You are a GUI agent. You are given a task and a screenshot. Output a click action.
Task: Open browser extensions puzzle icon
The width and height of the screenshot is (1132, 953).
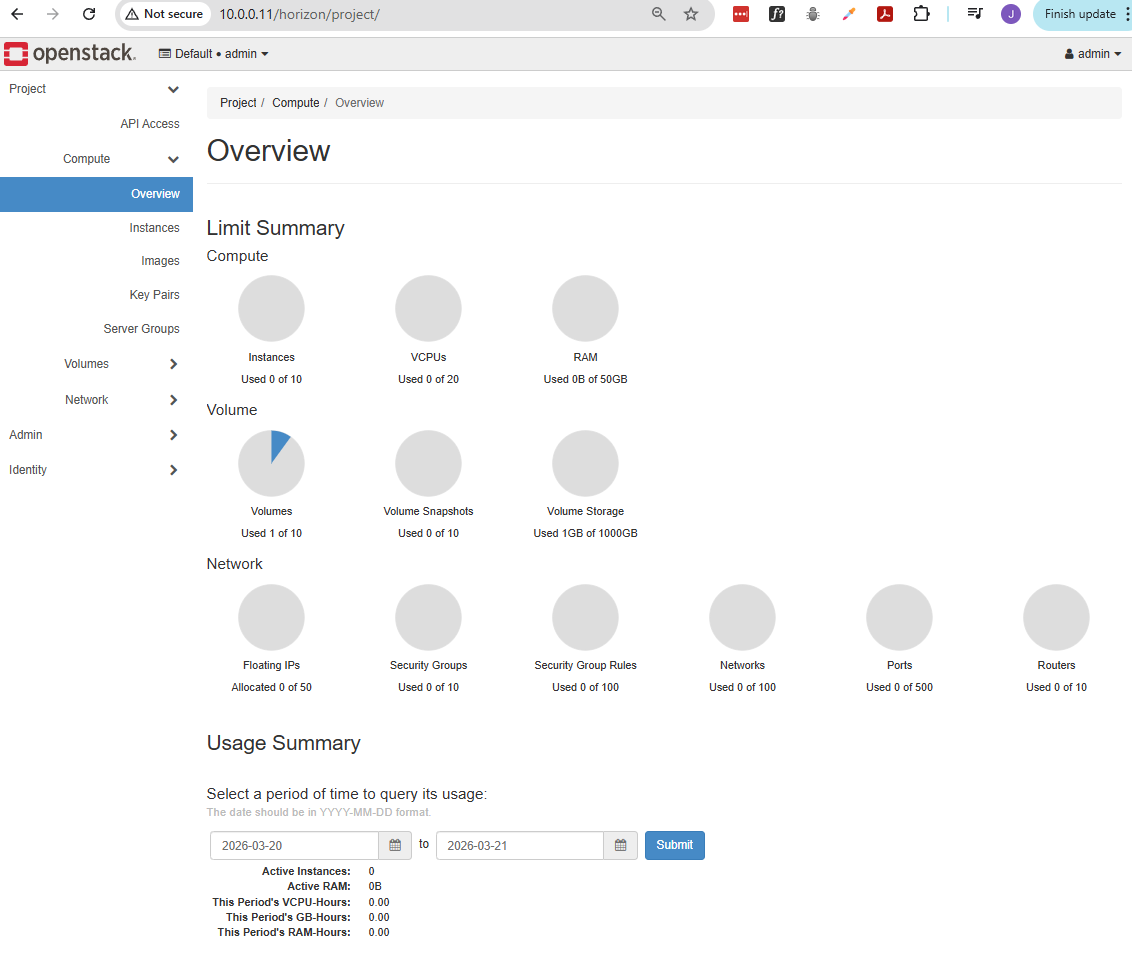tap(921, 14)
